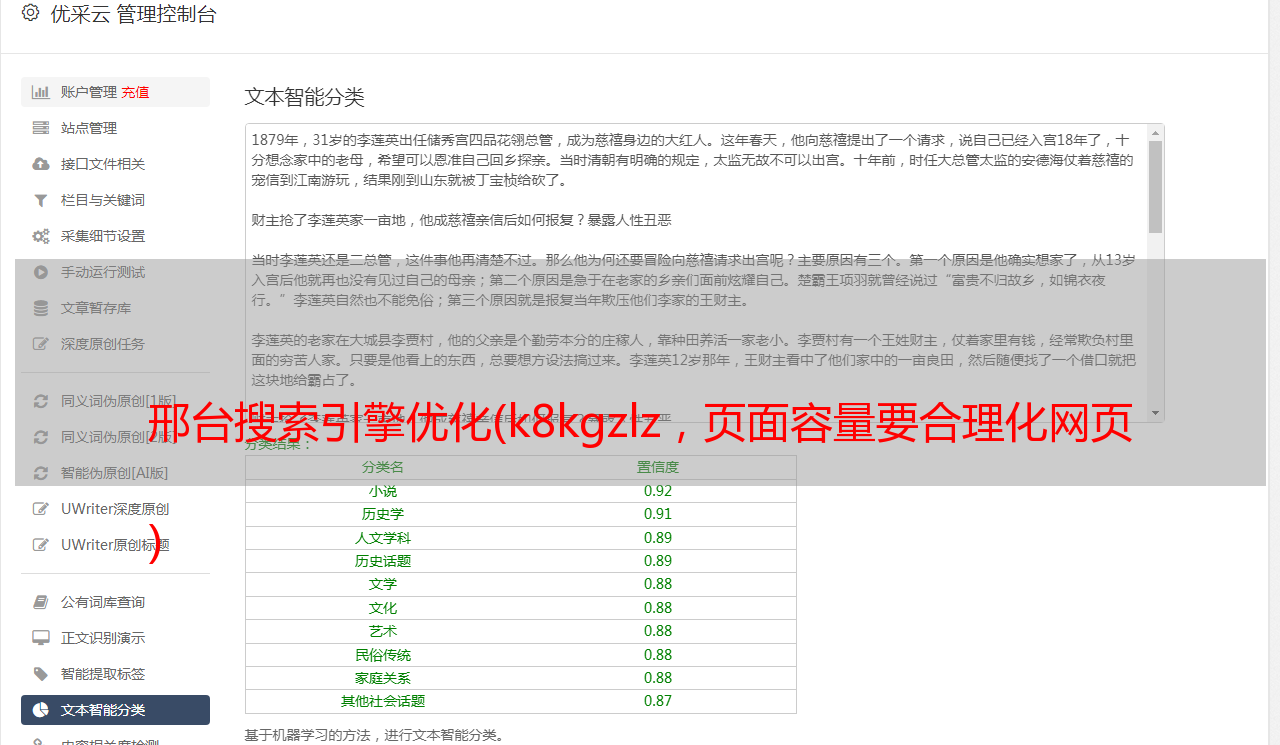The width and height of the screenshot is (1280, 745).
Task: Select the 文化 category cell
Action: [x=383, y=608]
